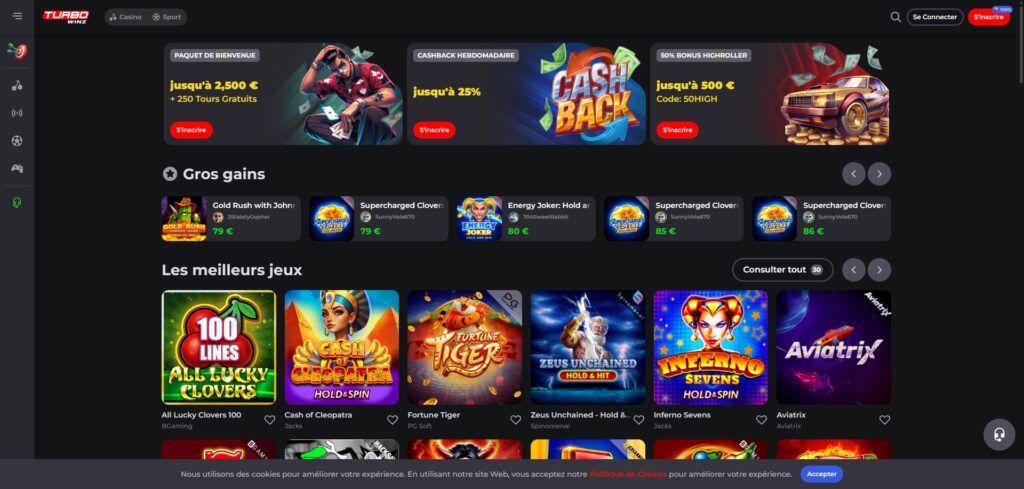
Task: Switch to the Sport tab
Action: click(x=167, y=17)
